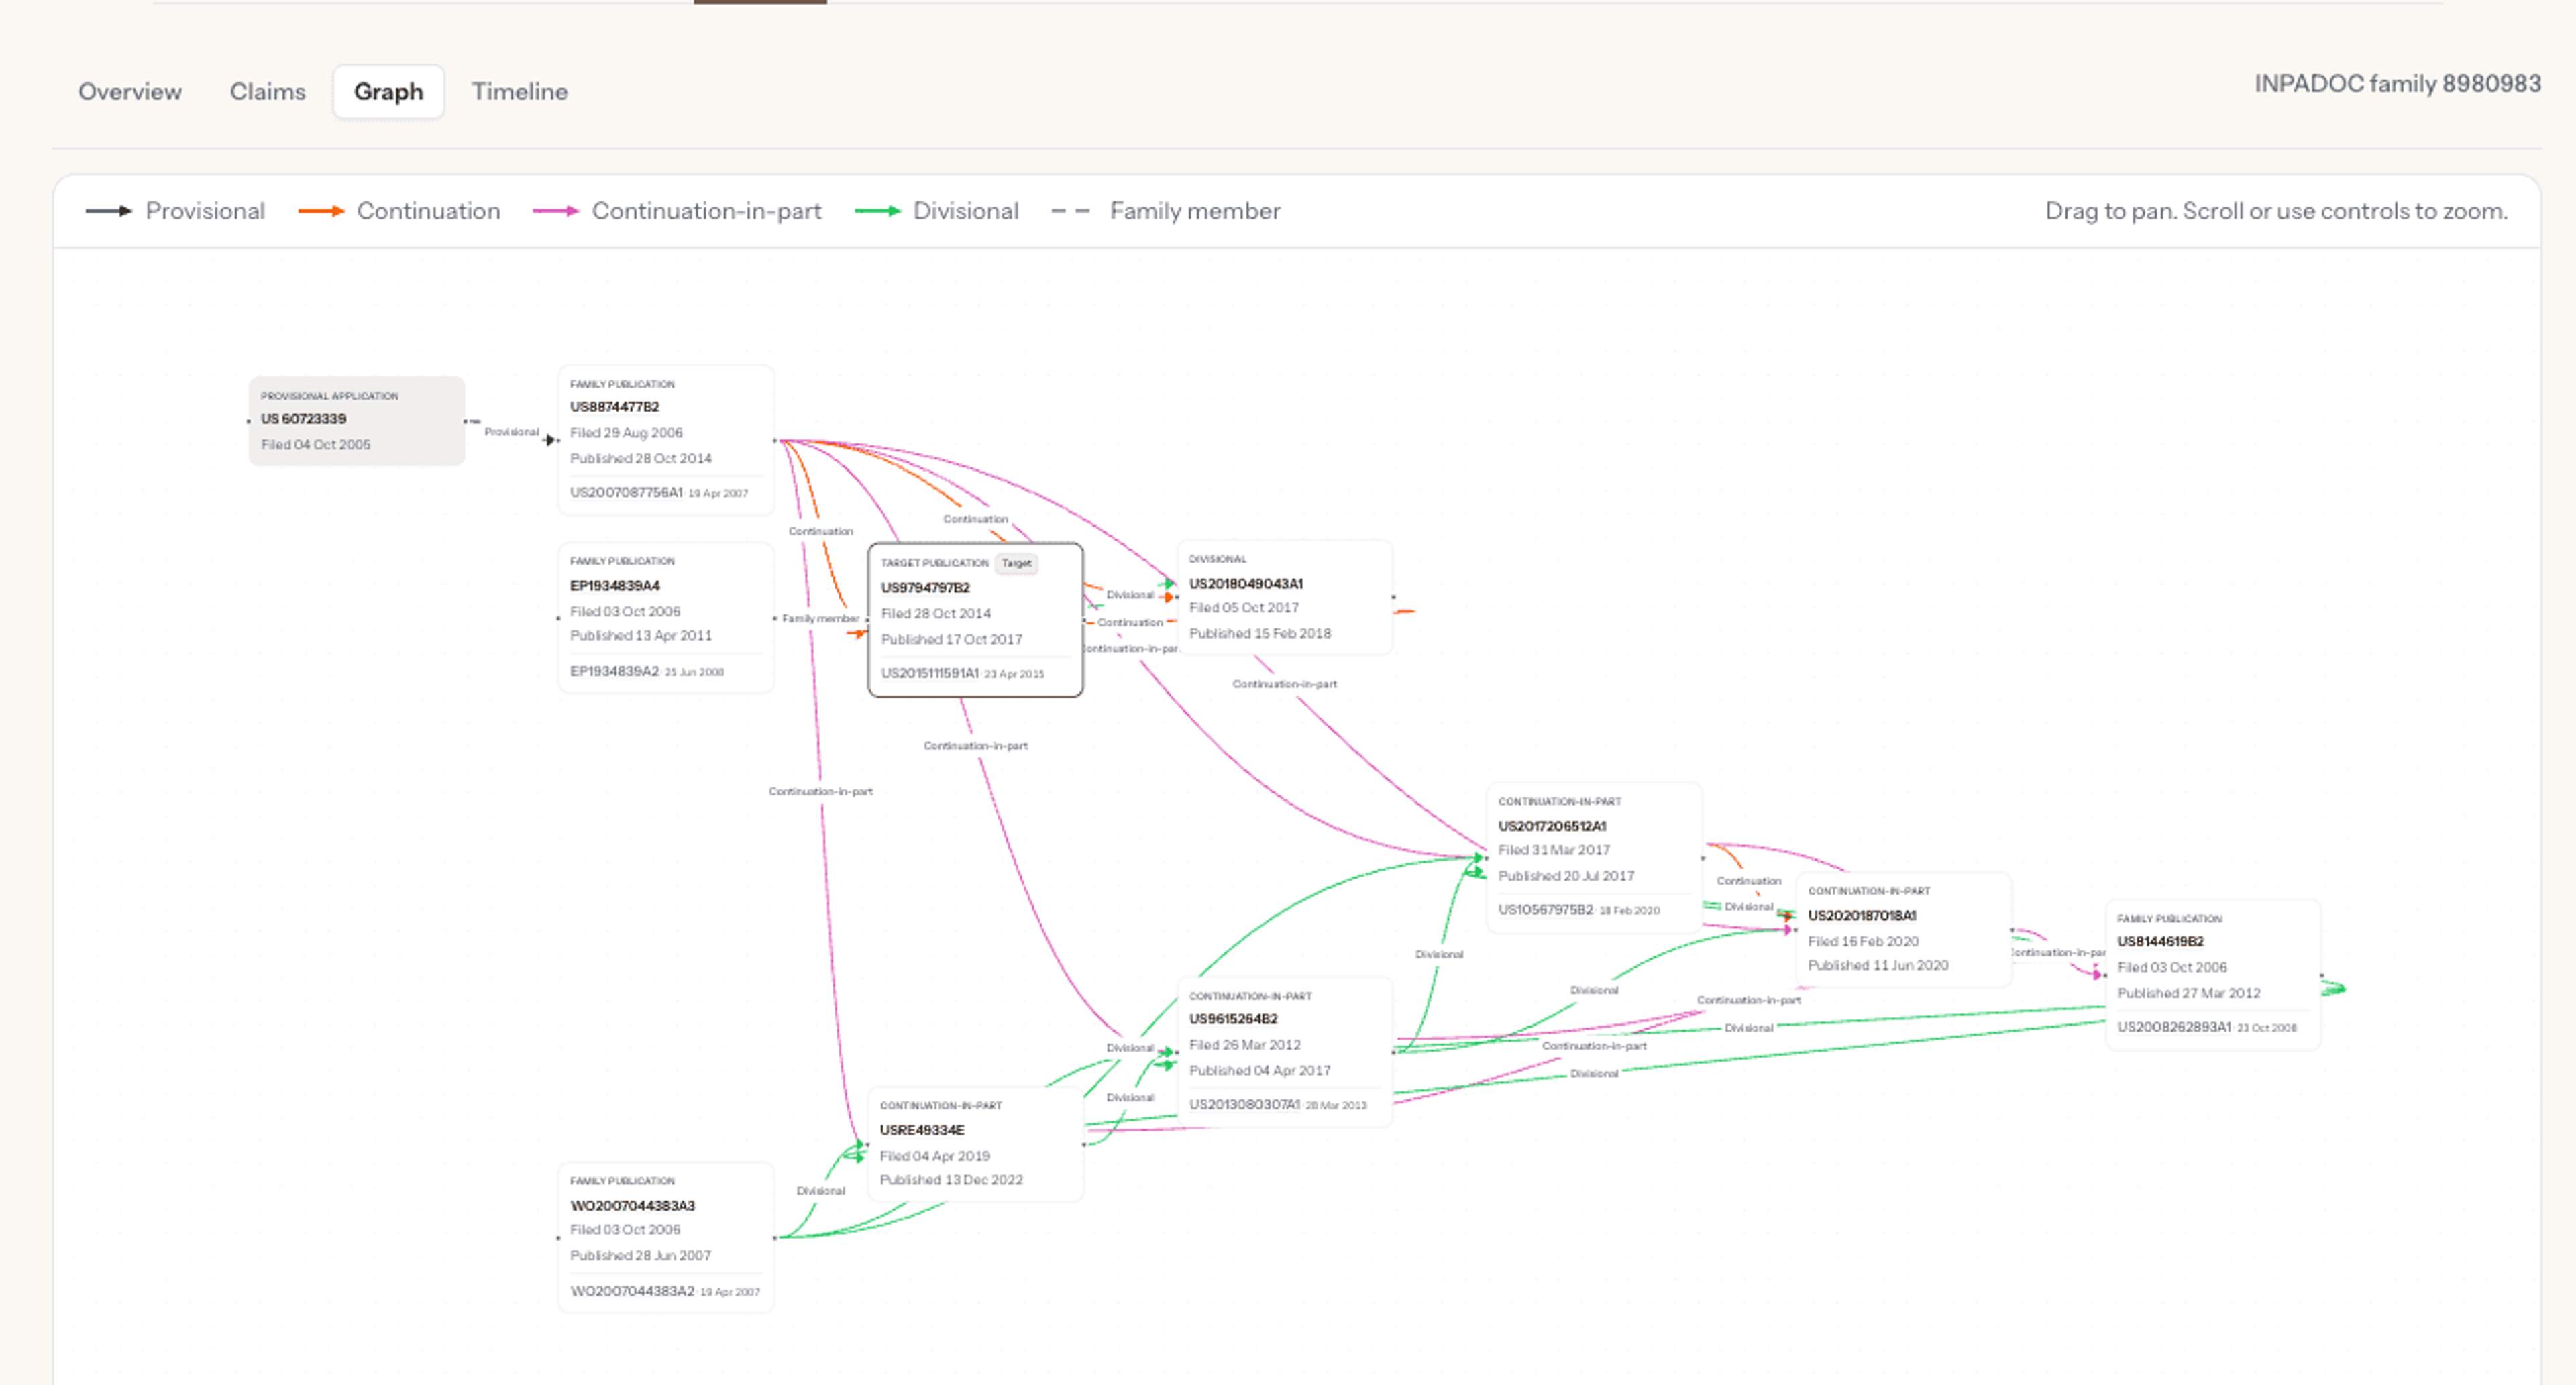Click the Target badge on US9794797B2
The width and height of the screenshot is (2576, 1385).
[x=1016, y=563]
